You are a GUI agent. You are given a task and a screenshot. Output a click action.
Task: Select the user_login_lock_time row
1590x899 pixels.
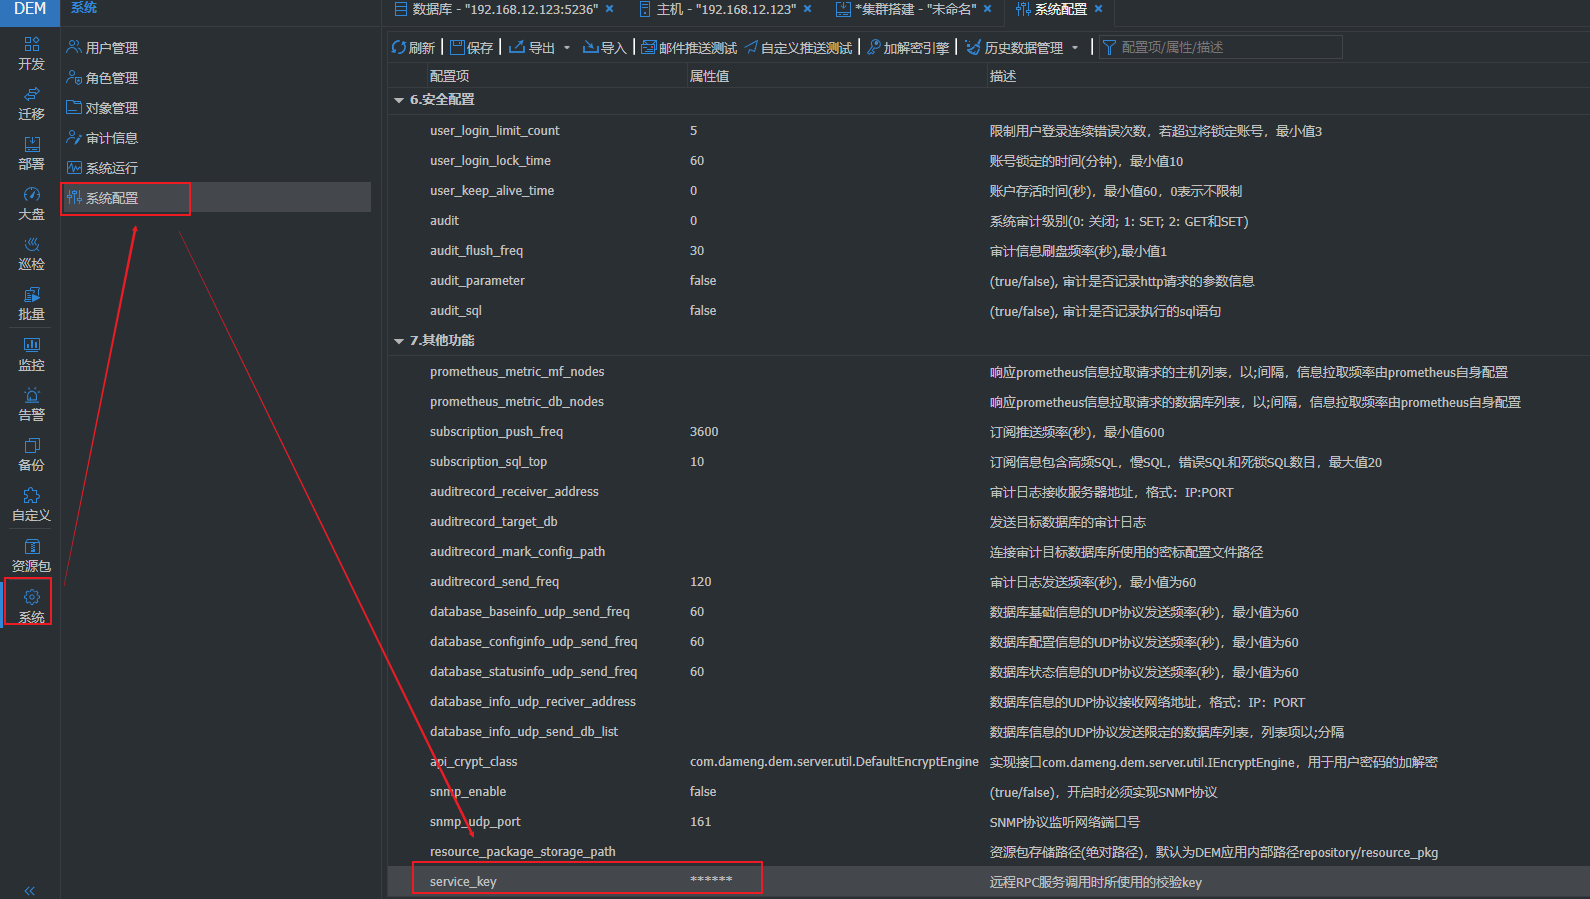(x=988, y=161)
